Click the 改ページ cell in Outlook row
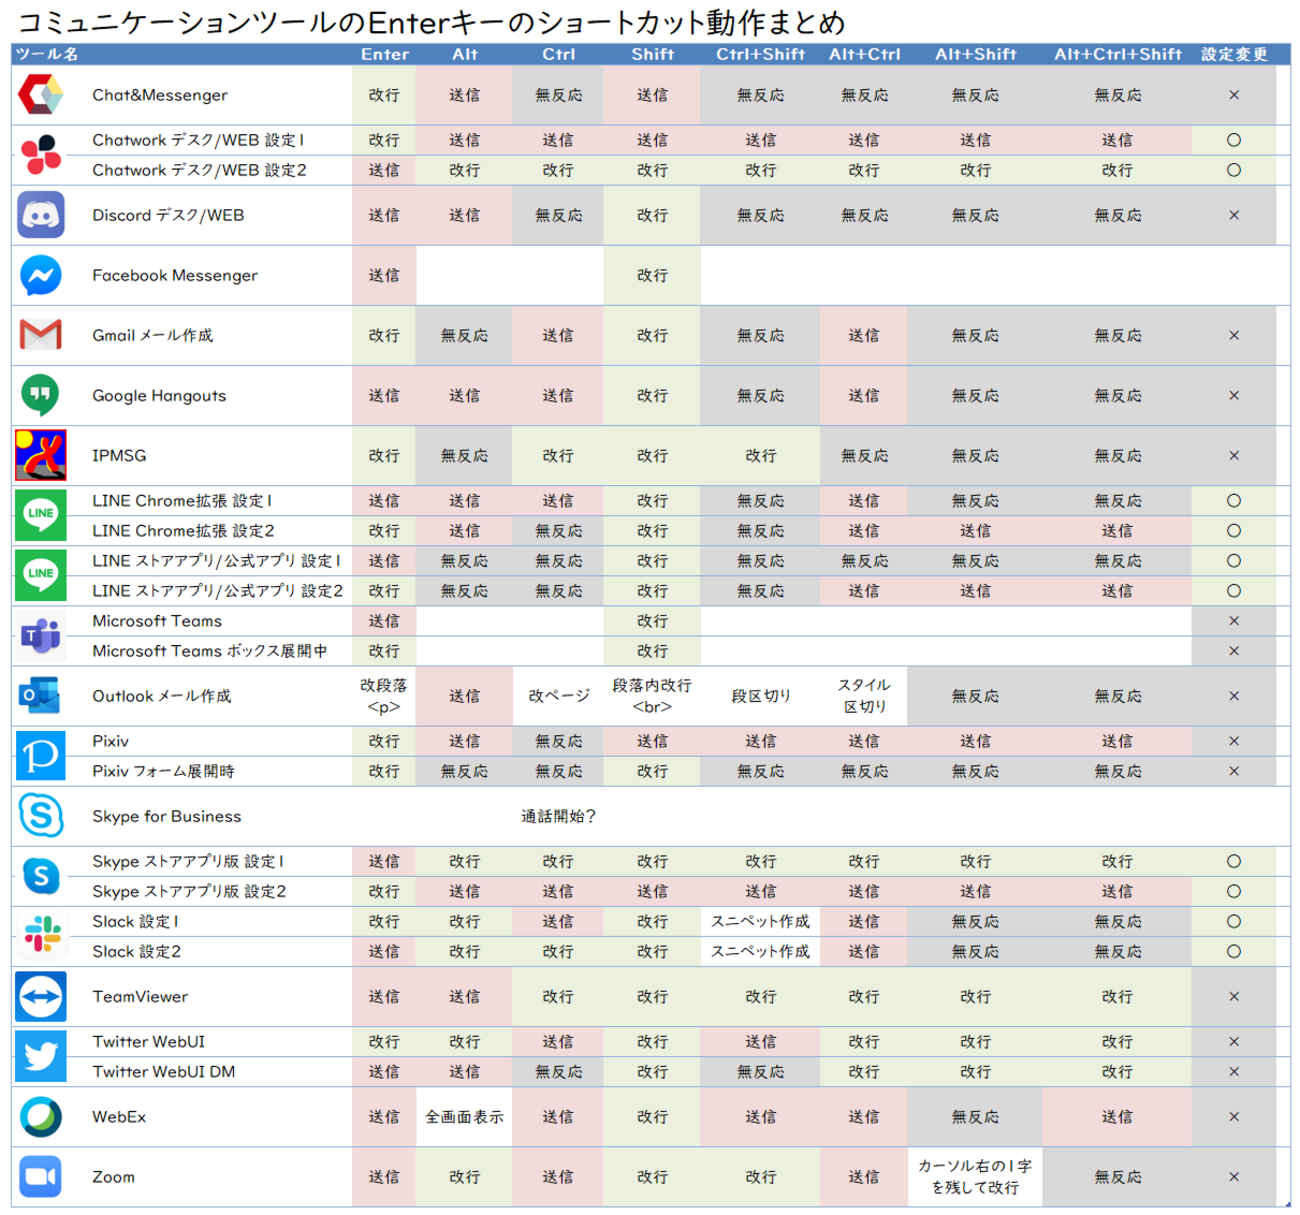Screen dimensions: 1300x1215 coord(558,695)
